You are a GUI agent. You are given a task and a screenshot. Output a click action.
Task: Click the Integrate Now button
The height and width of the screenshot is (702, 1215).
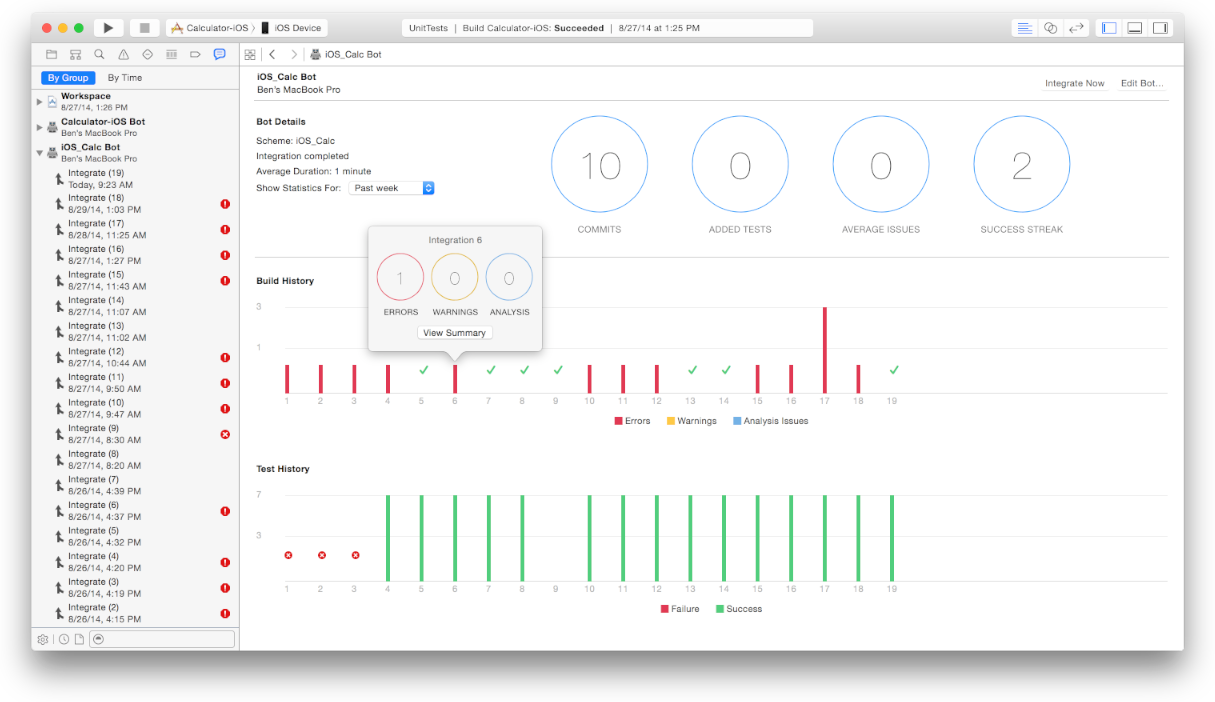click(1074, 83)
